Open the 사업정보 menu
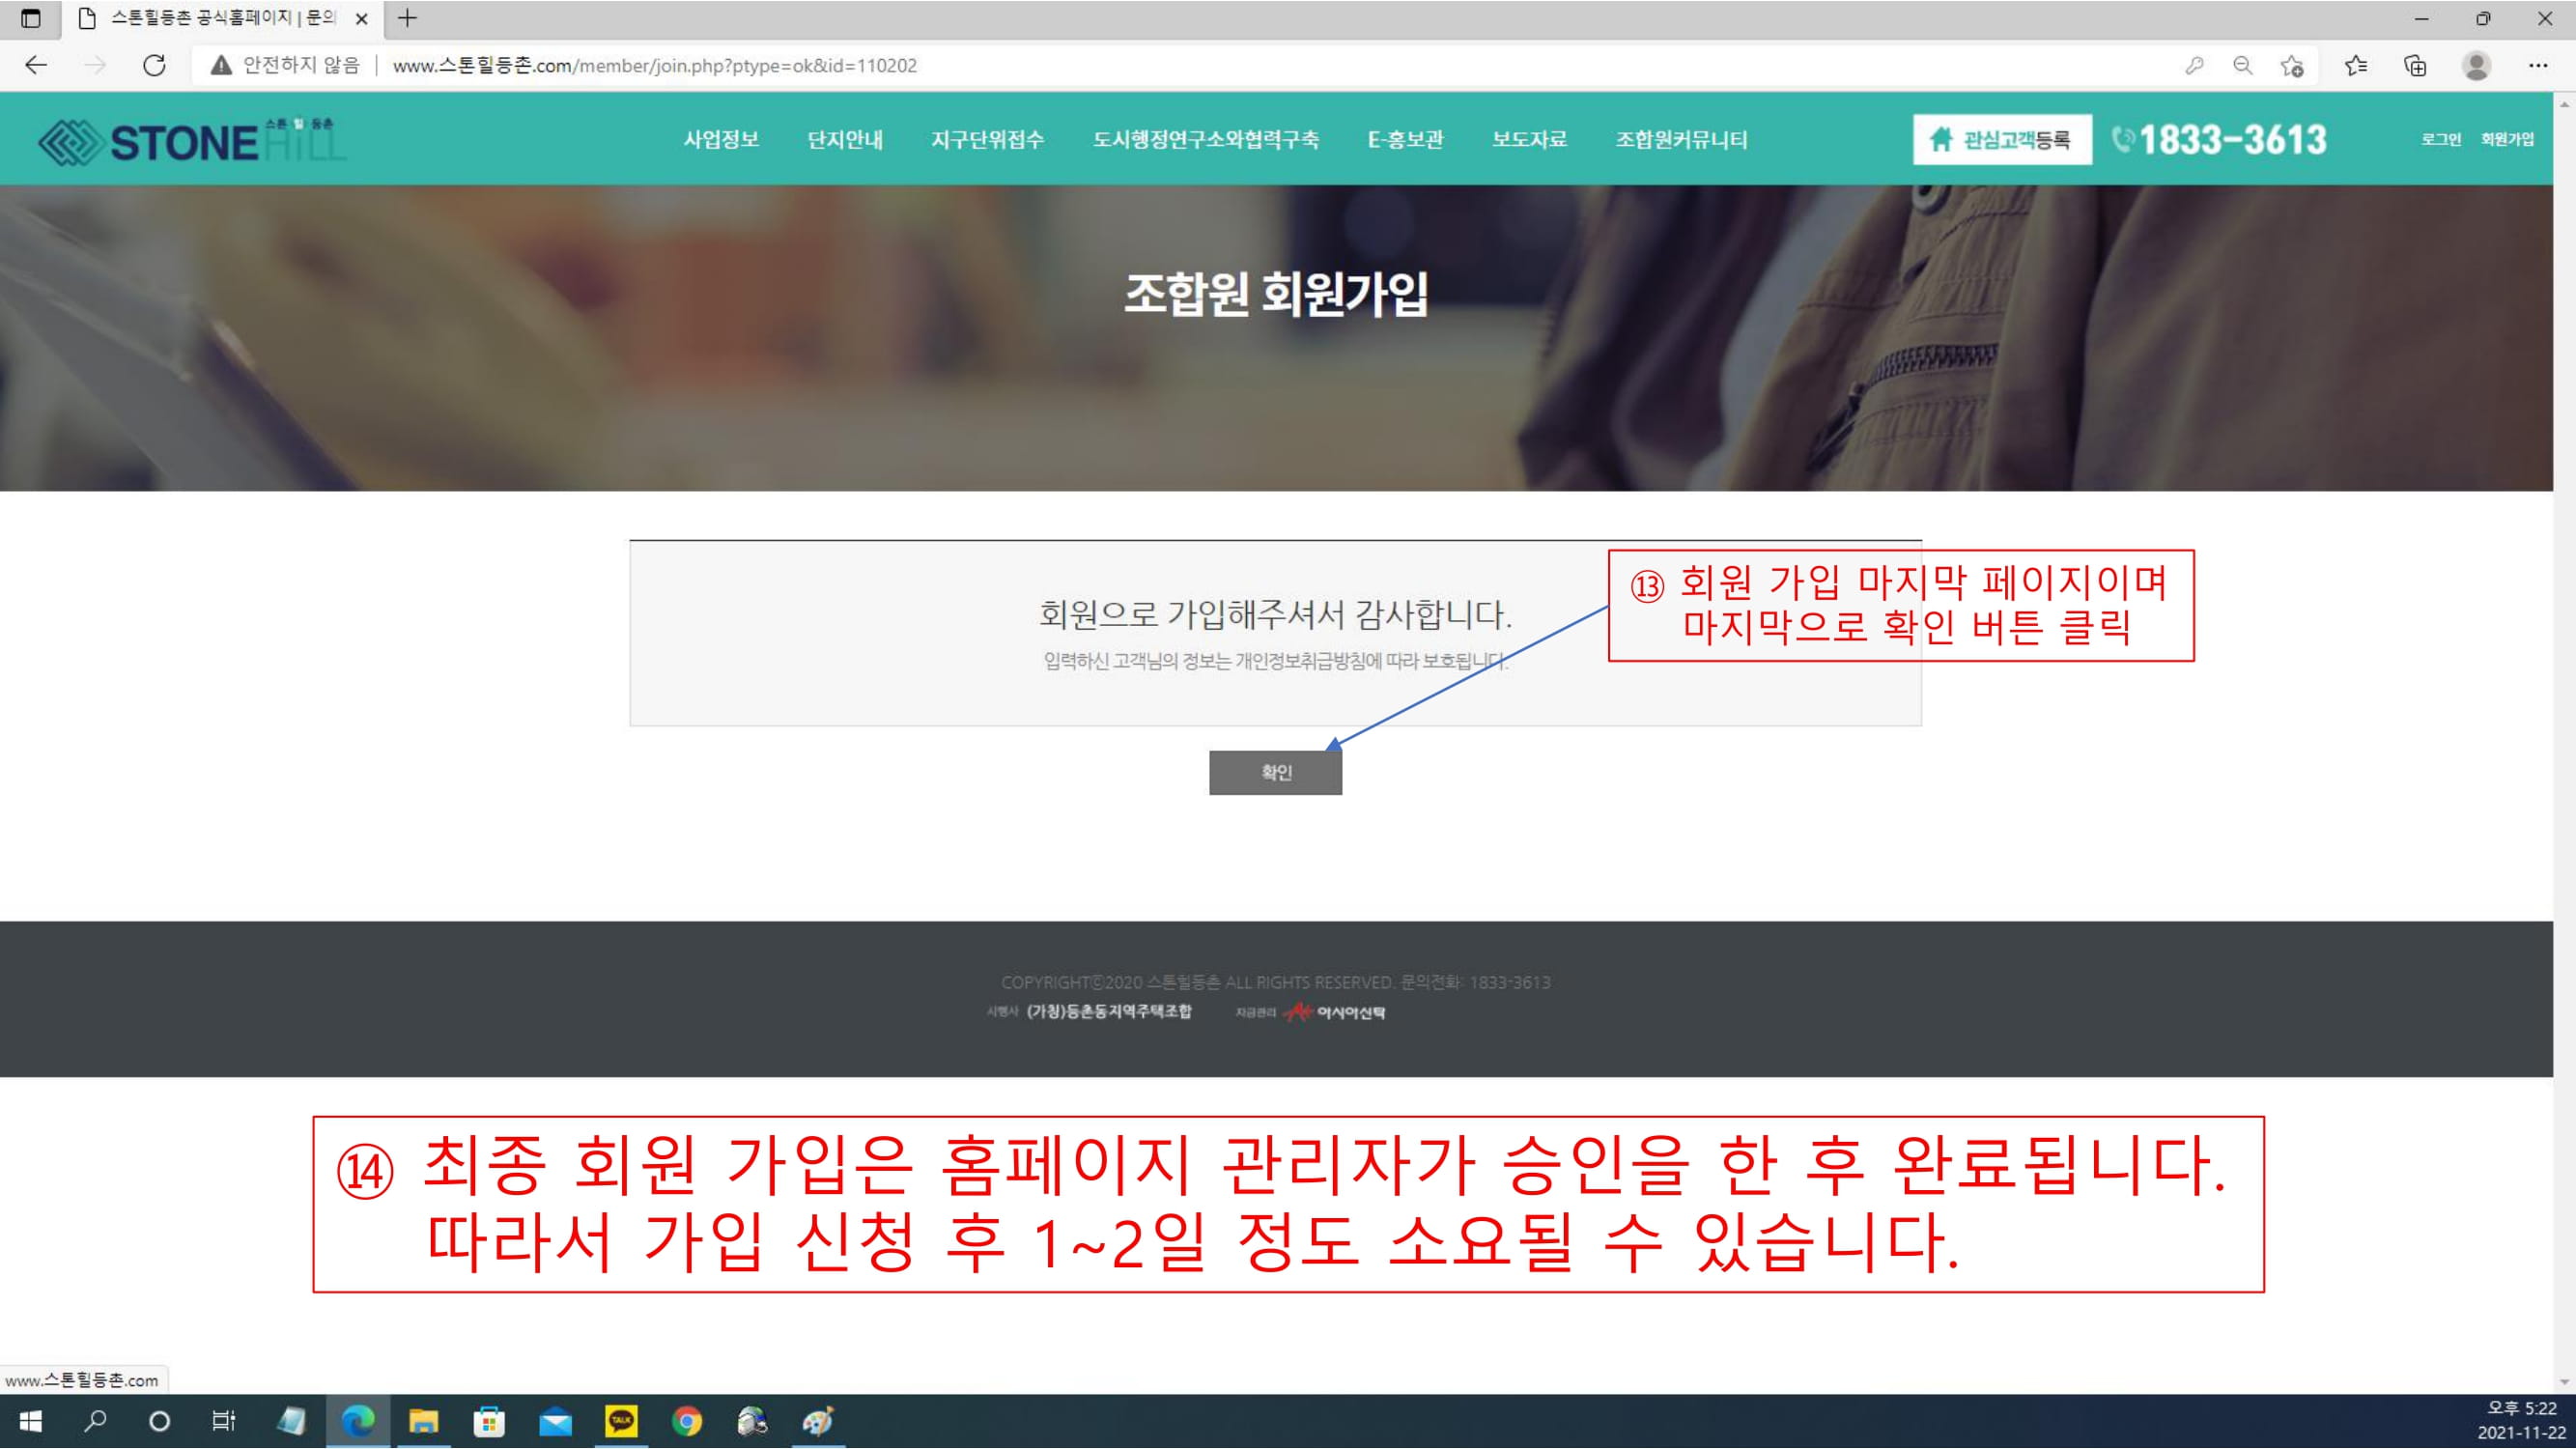Screen dimensions: 2576x1449 (x=721, y=140)
